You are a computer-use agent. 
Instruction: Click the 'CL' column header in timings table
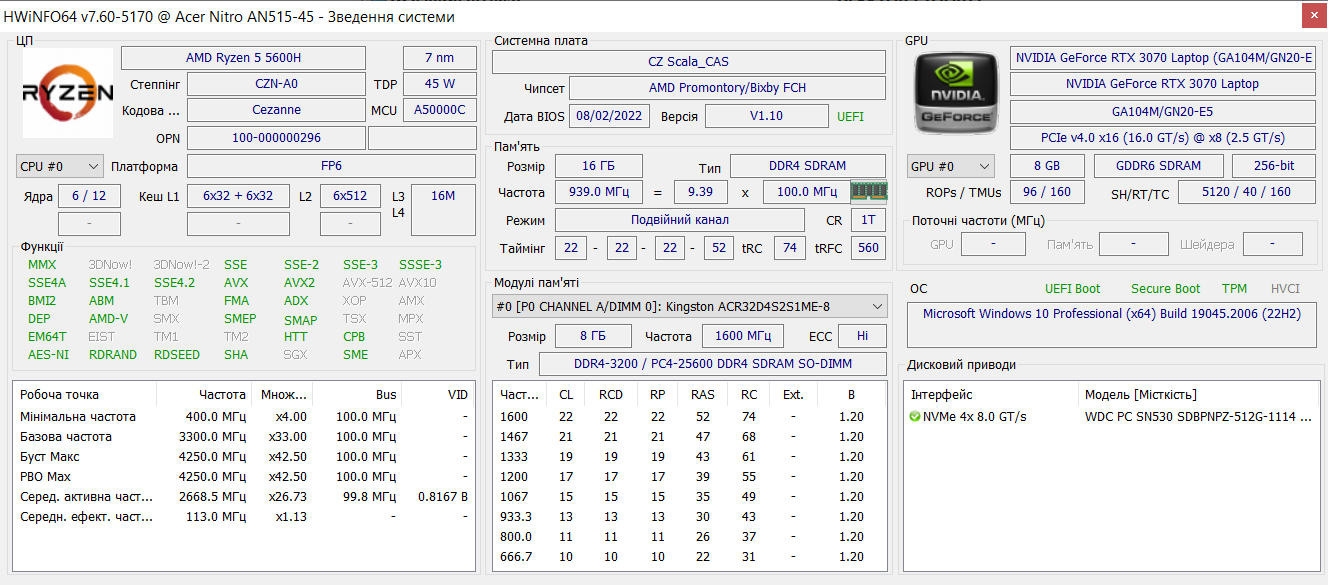[566, 394]
